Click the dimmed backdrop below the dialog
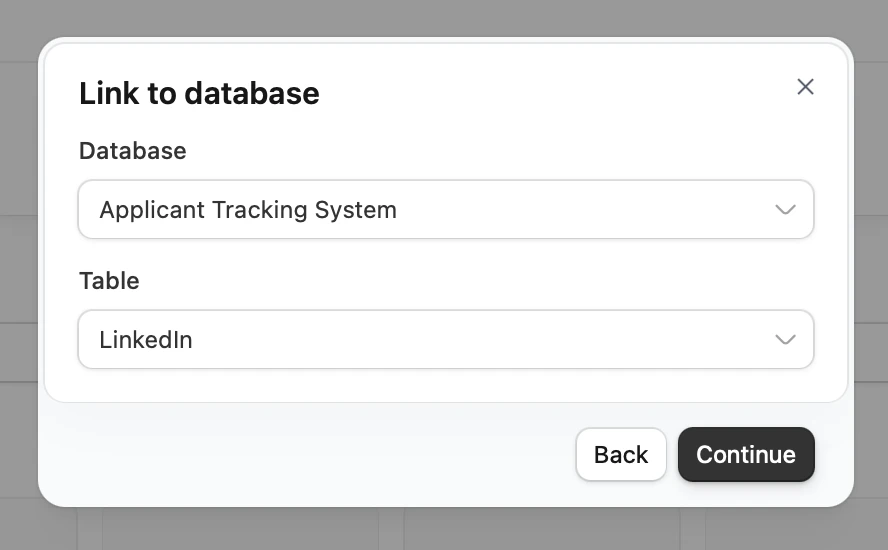The image size is (888, 550). click(444, 530)
